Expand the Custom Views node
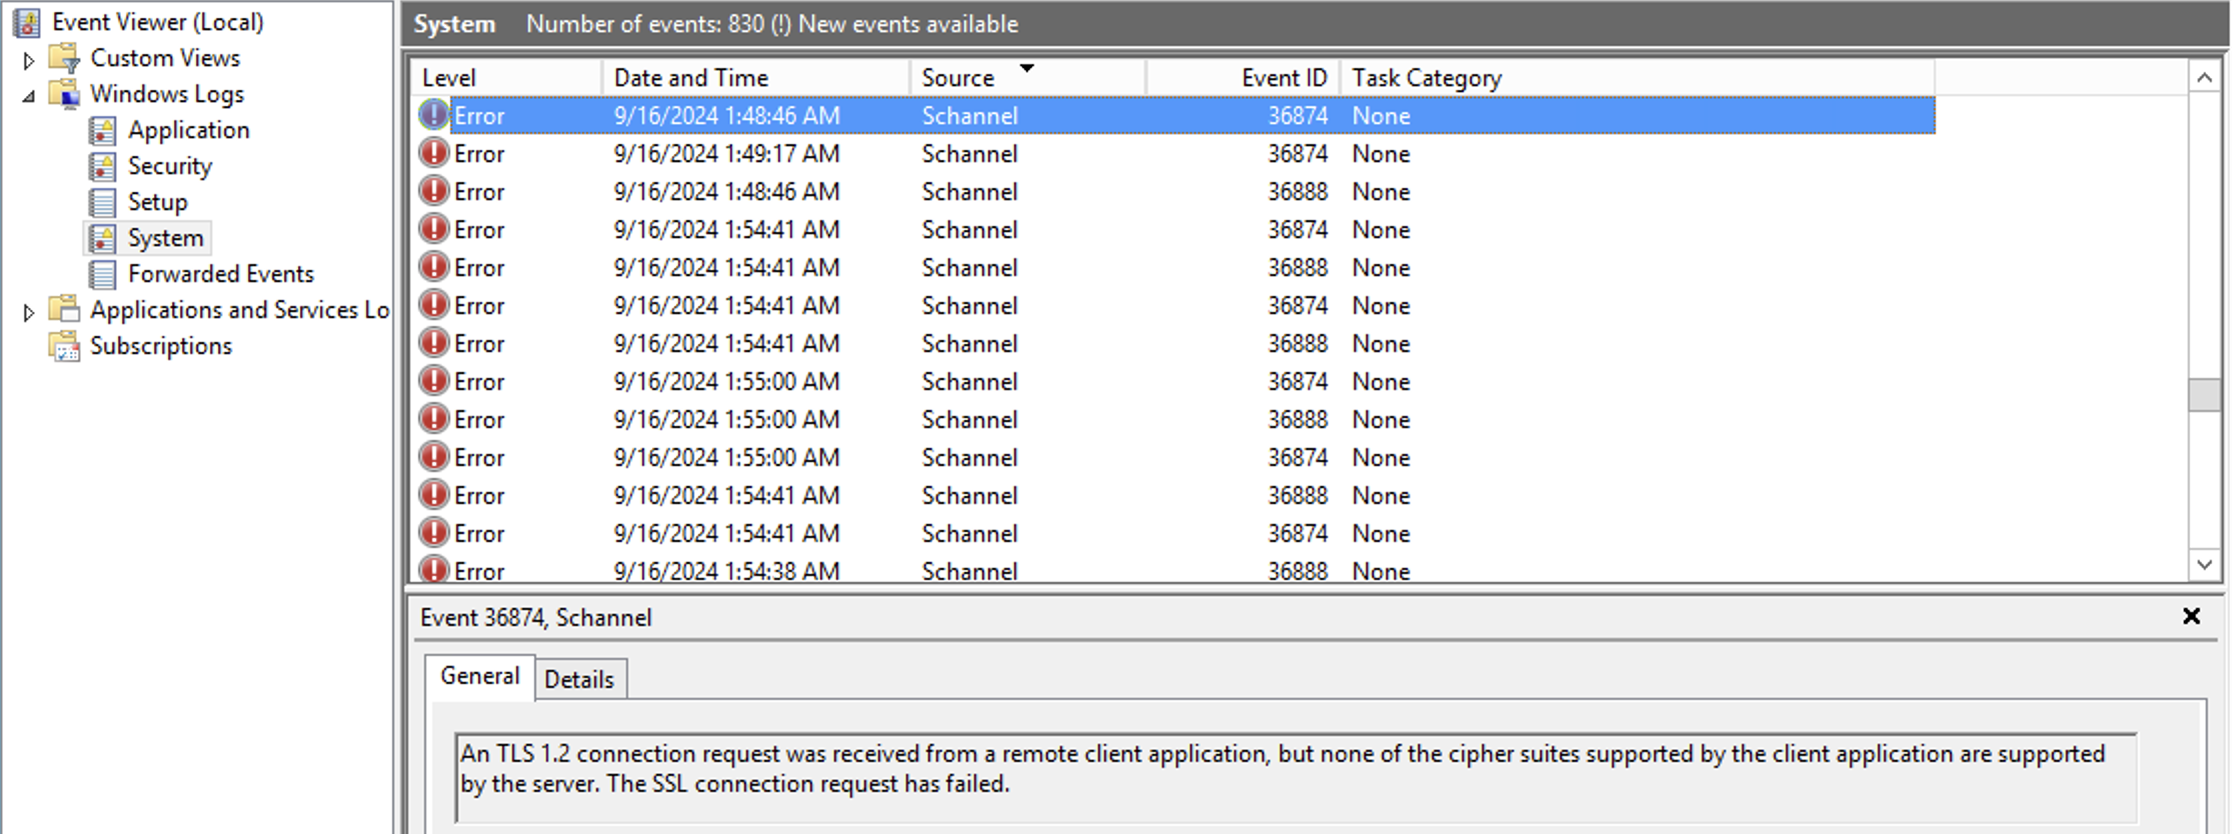The width and height of the screenshot is (2232, 834). [28, 60]
